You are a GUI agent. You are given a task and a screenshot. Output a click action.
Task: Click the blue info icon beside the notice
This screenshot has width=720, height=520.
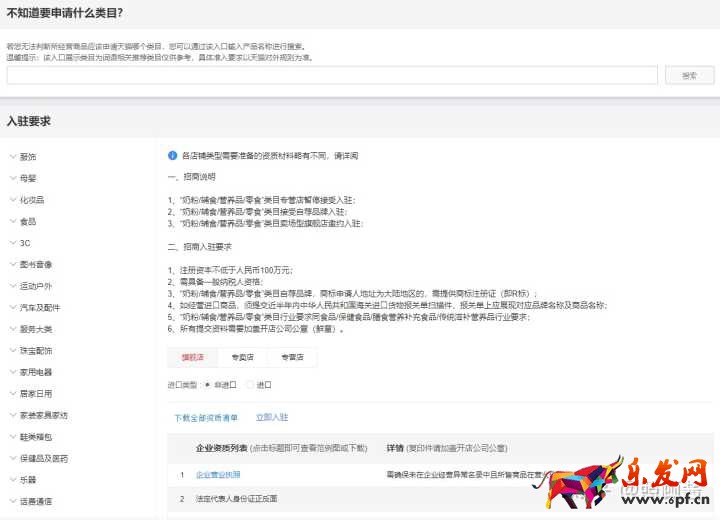click(x=172, y=156)
